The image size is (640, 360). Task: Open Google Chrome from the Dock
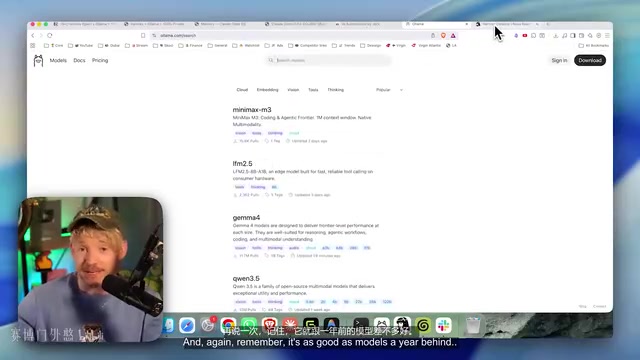tap(229, 325)
